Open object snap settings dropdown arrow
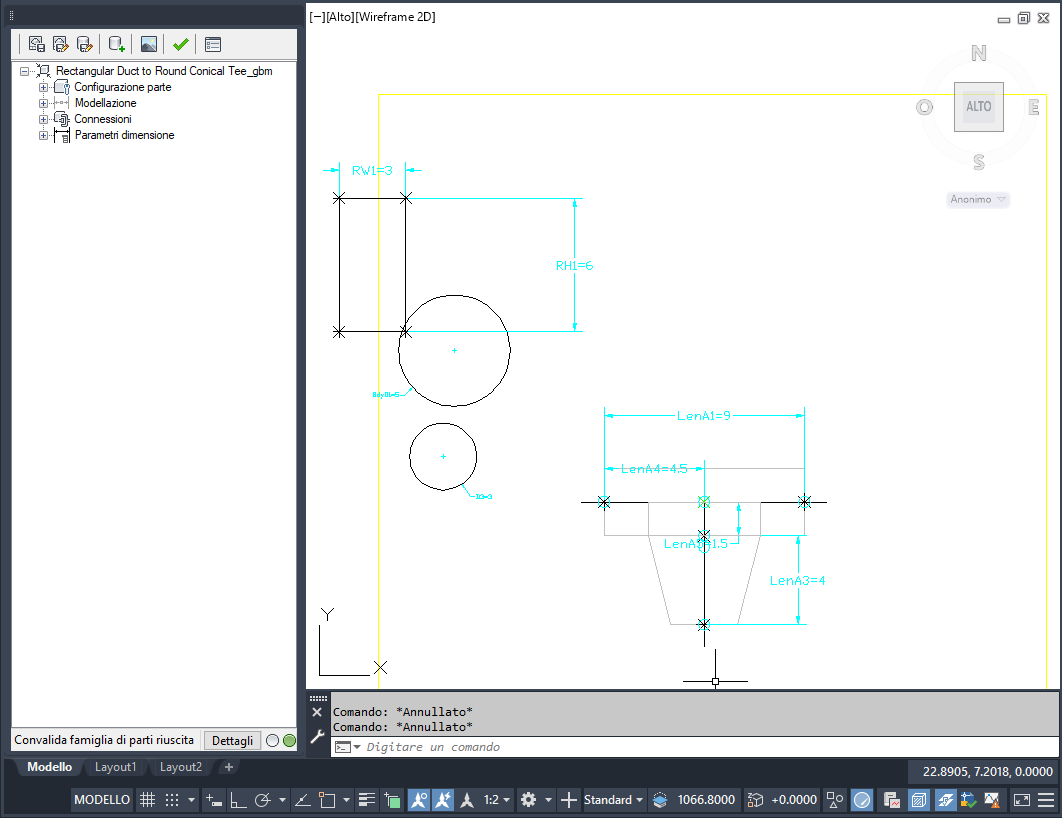This screenshot has width=1062, height=818. pyautogui.click(x=346, y=800)
